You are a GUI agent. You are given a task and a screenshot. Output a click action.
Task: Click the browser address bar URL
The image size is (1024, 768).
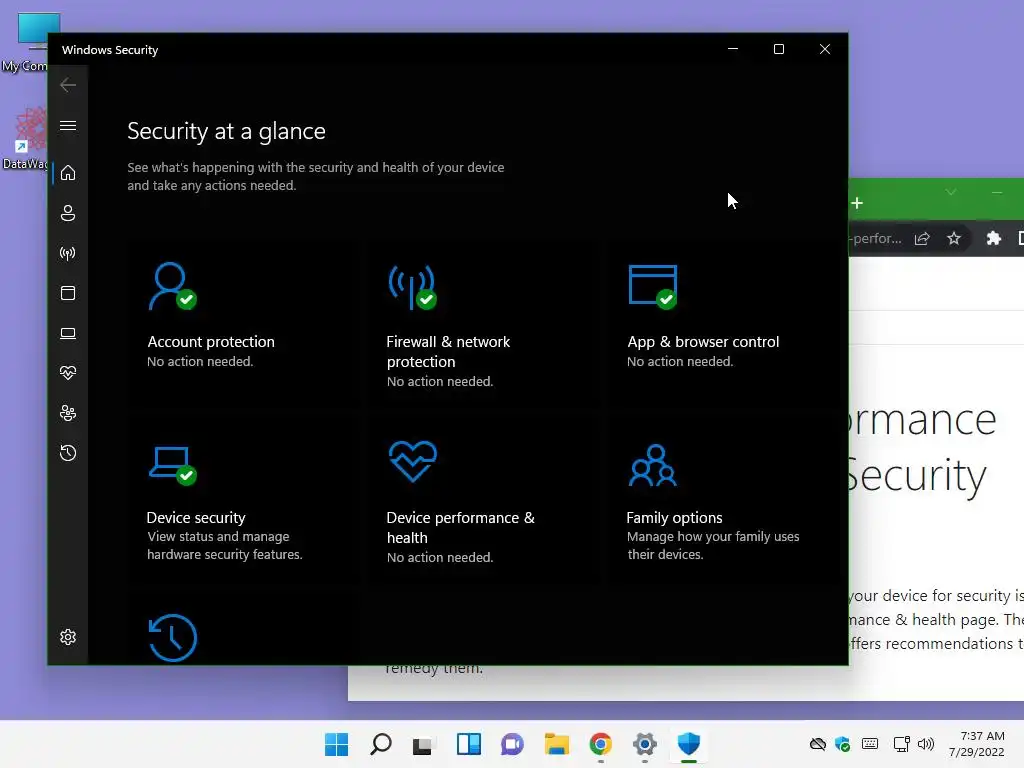(x=876, y=238)
